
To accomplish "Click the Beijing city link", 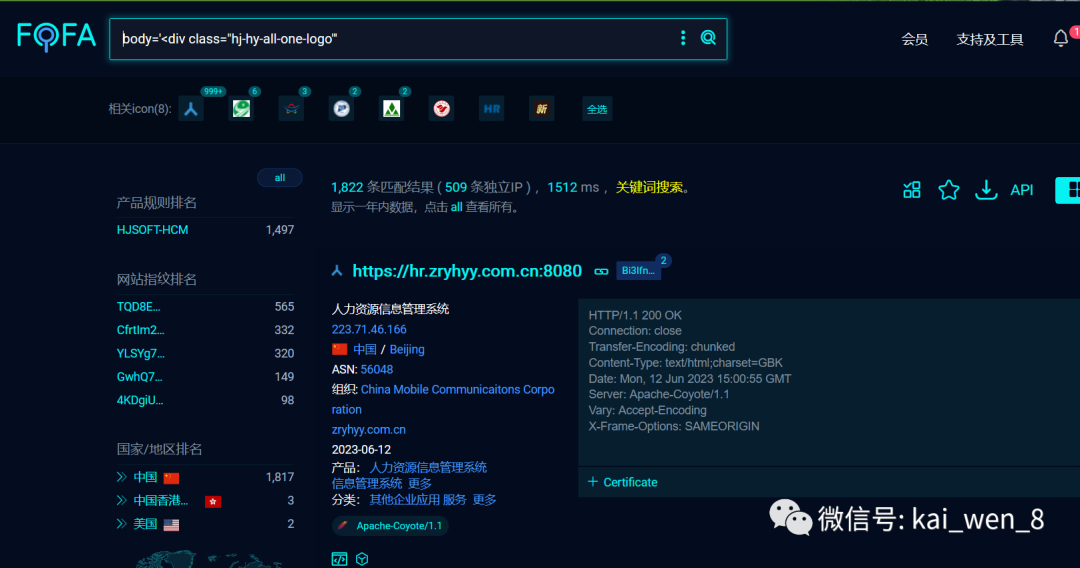I will 407,349.
